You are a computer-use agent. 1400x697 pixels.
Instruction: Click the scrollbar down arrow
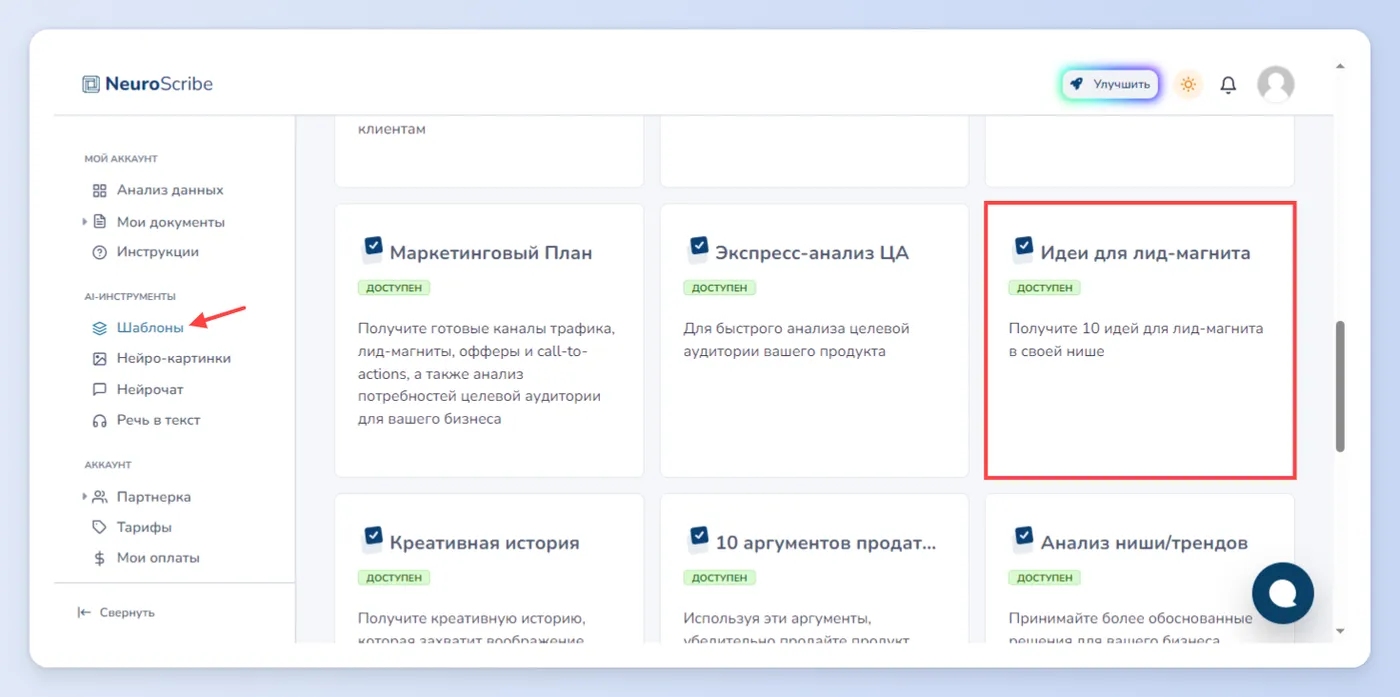point(1340,631)
